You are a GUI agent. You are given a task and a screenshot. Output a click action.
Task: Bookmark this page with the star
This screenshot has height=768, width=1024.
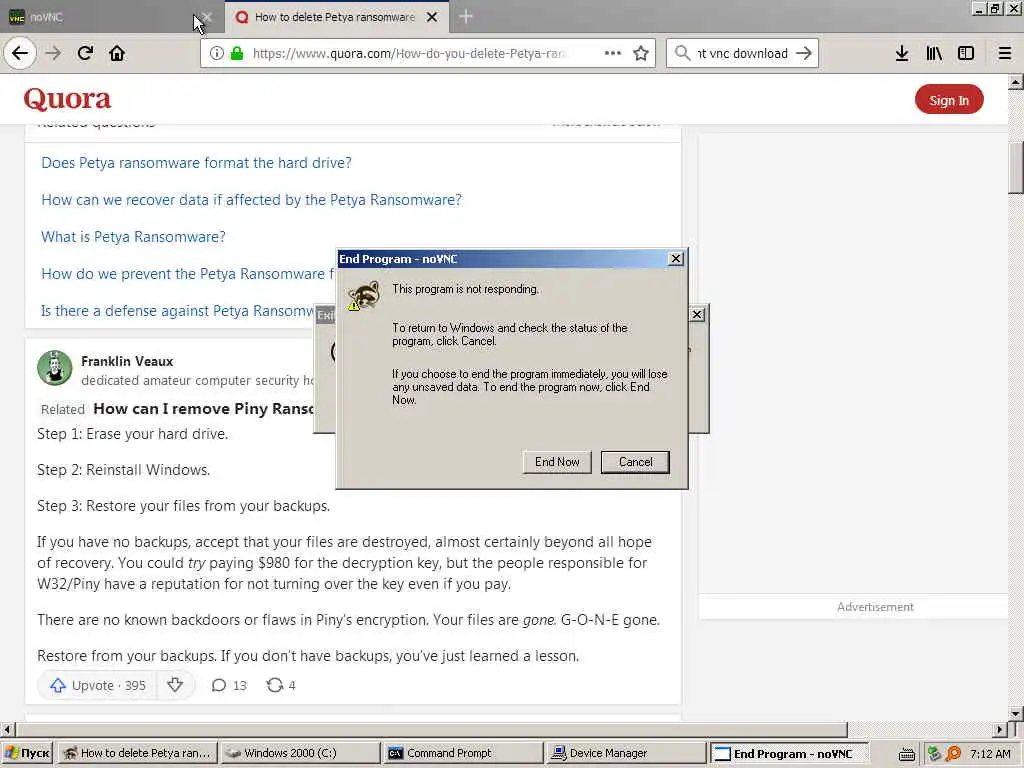[641, 53]
